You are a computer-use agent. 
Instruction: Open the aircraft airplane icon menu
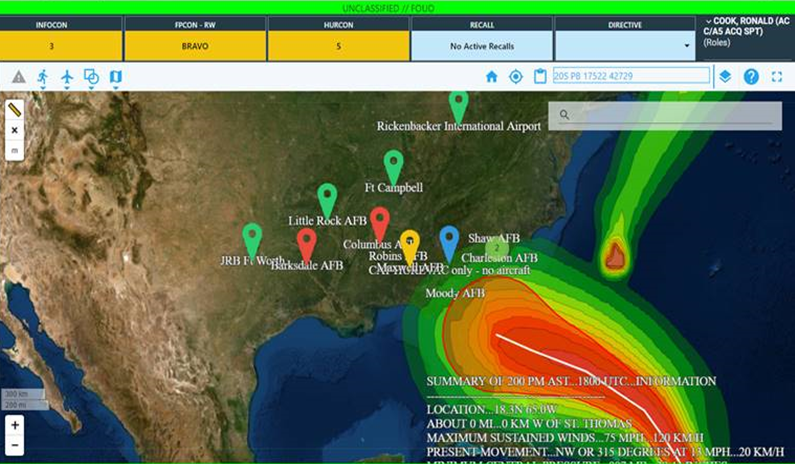pos(67,77)
